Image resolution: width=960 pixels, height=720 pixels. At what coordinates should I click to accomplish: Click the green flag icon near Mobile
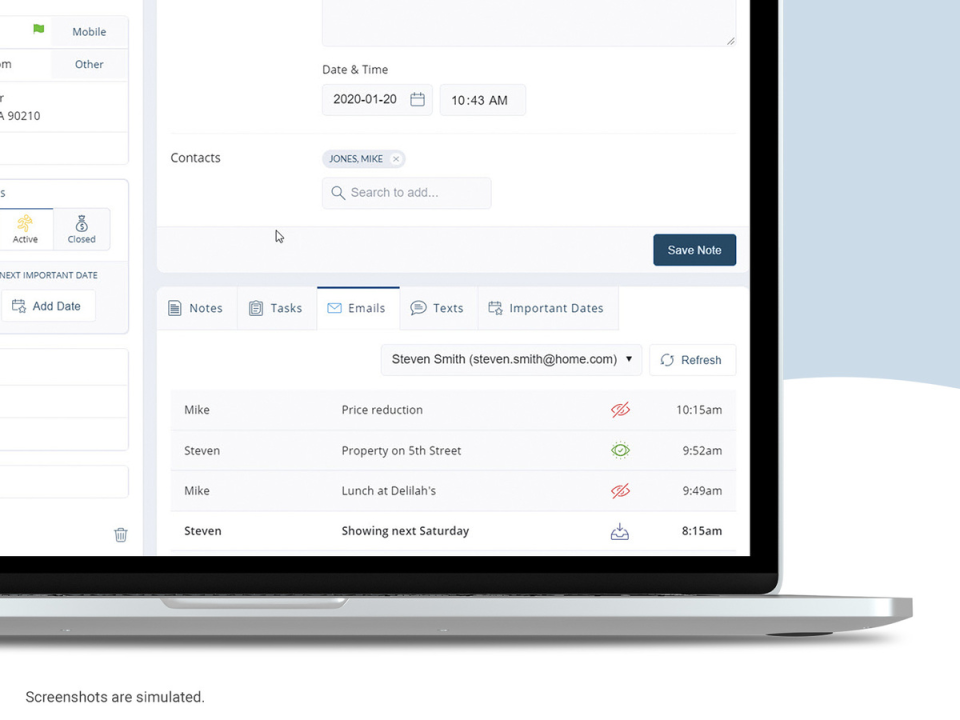point(37,31)
